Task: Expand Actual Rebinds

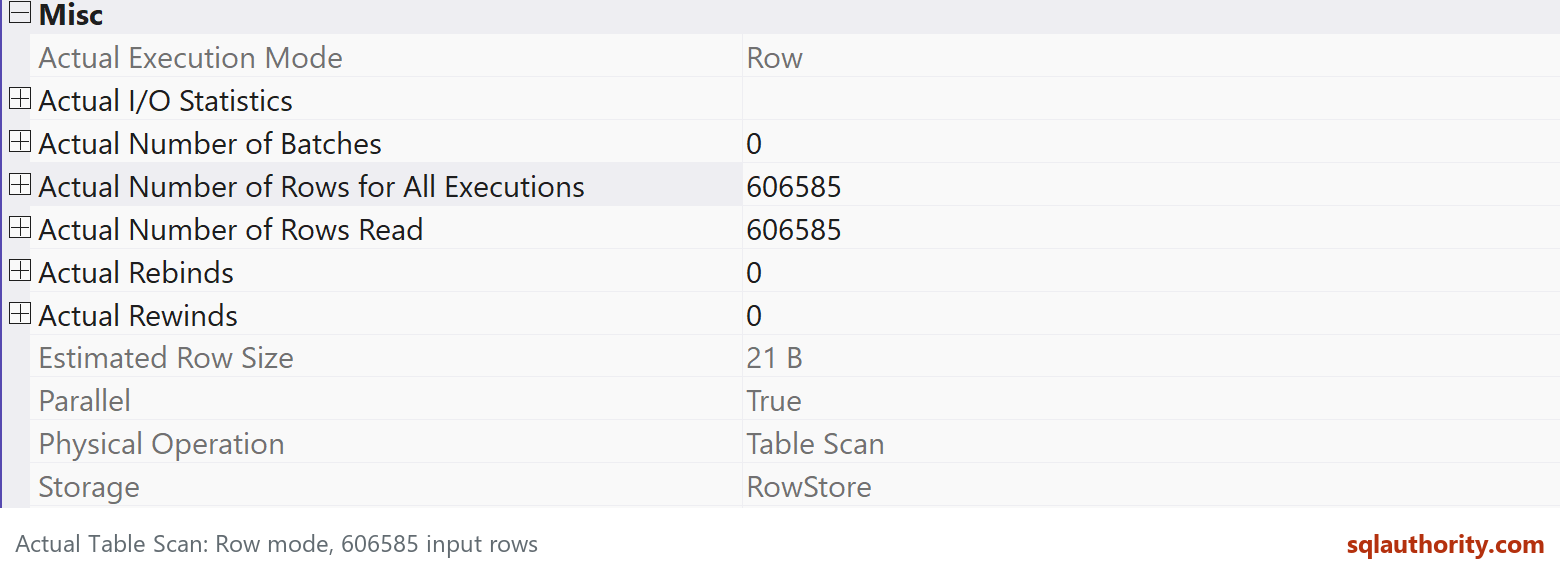Action: click(x=20, y=271)
